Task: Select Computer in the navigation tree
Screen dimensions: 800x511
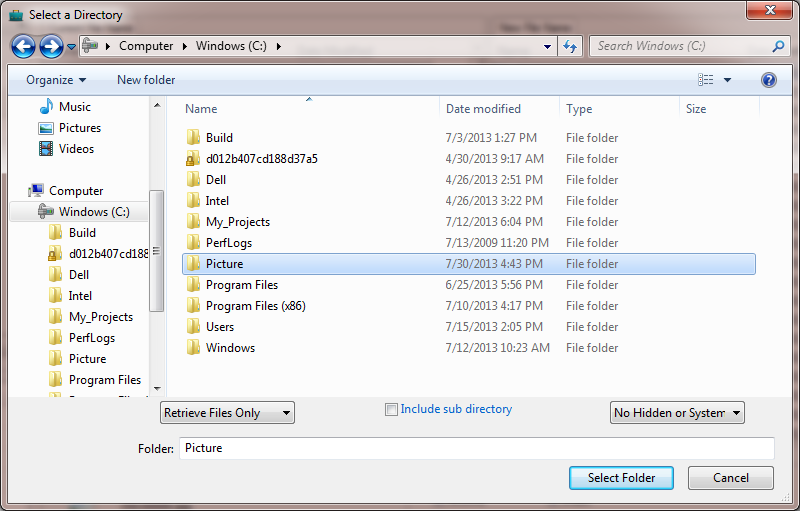Action: (x=76, y=191)
